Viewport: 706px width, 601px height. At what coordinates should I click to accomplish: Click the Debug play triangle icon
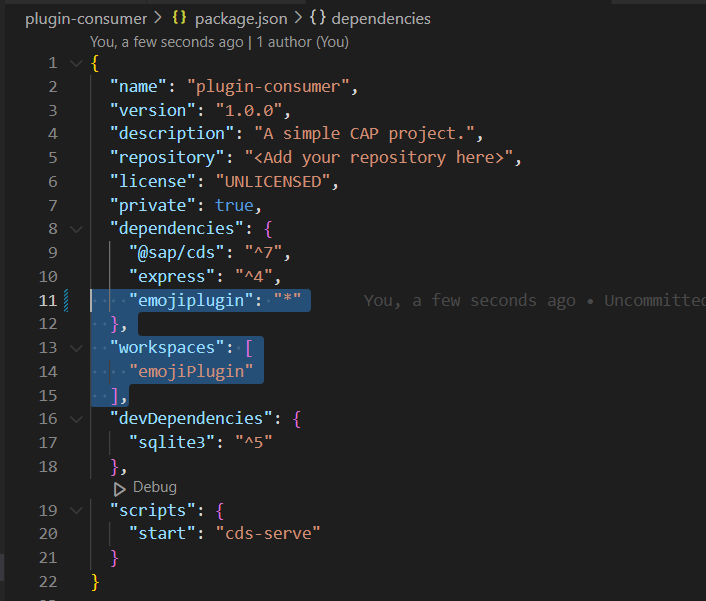[119, 489]
